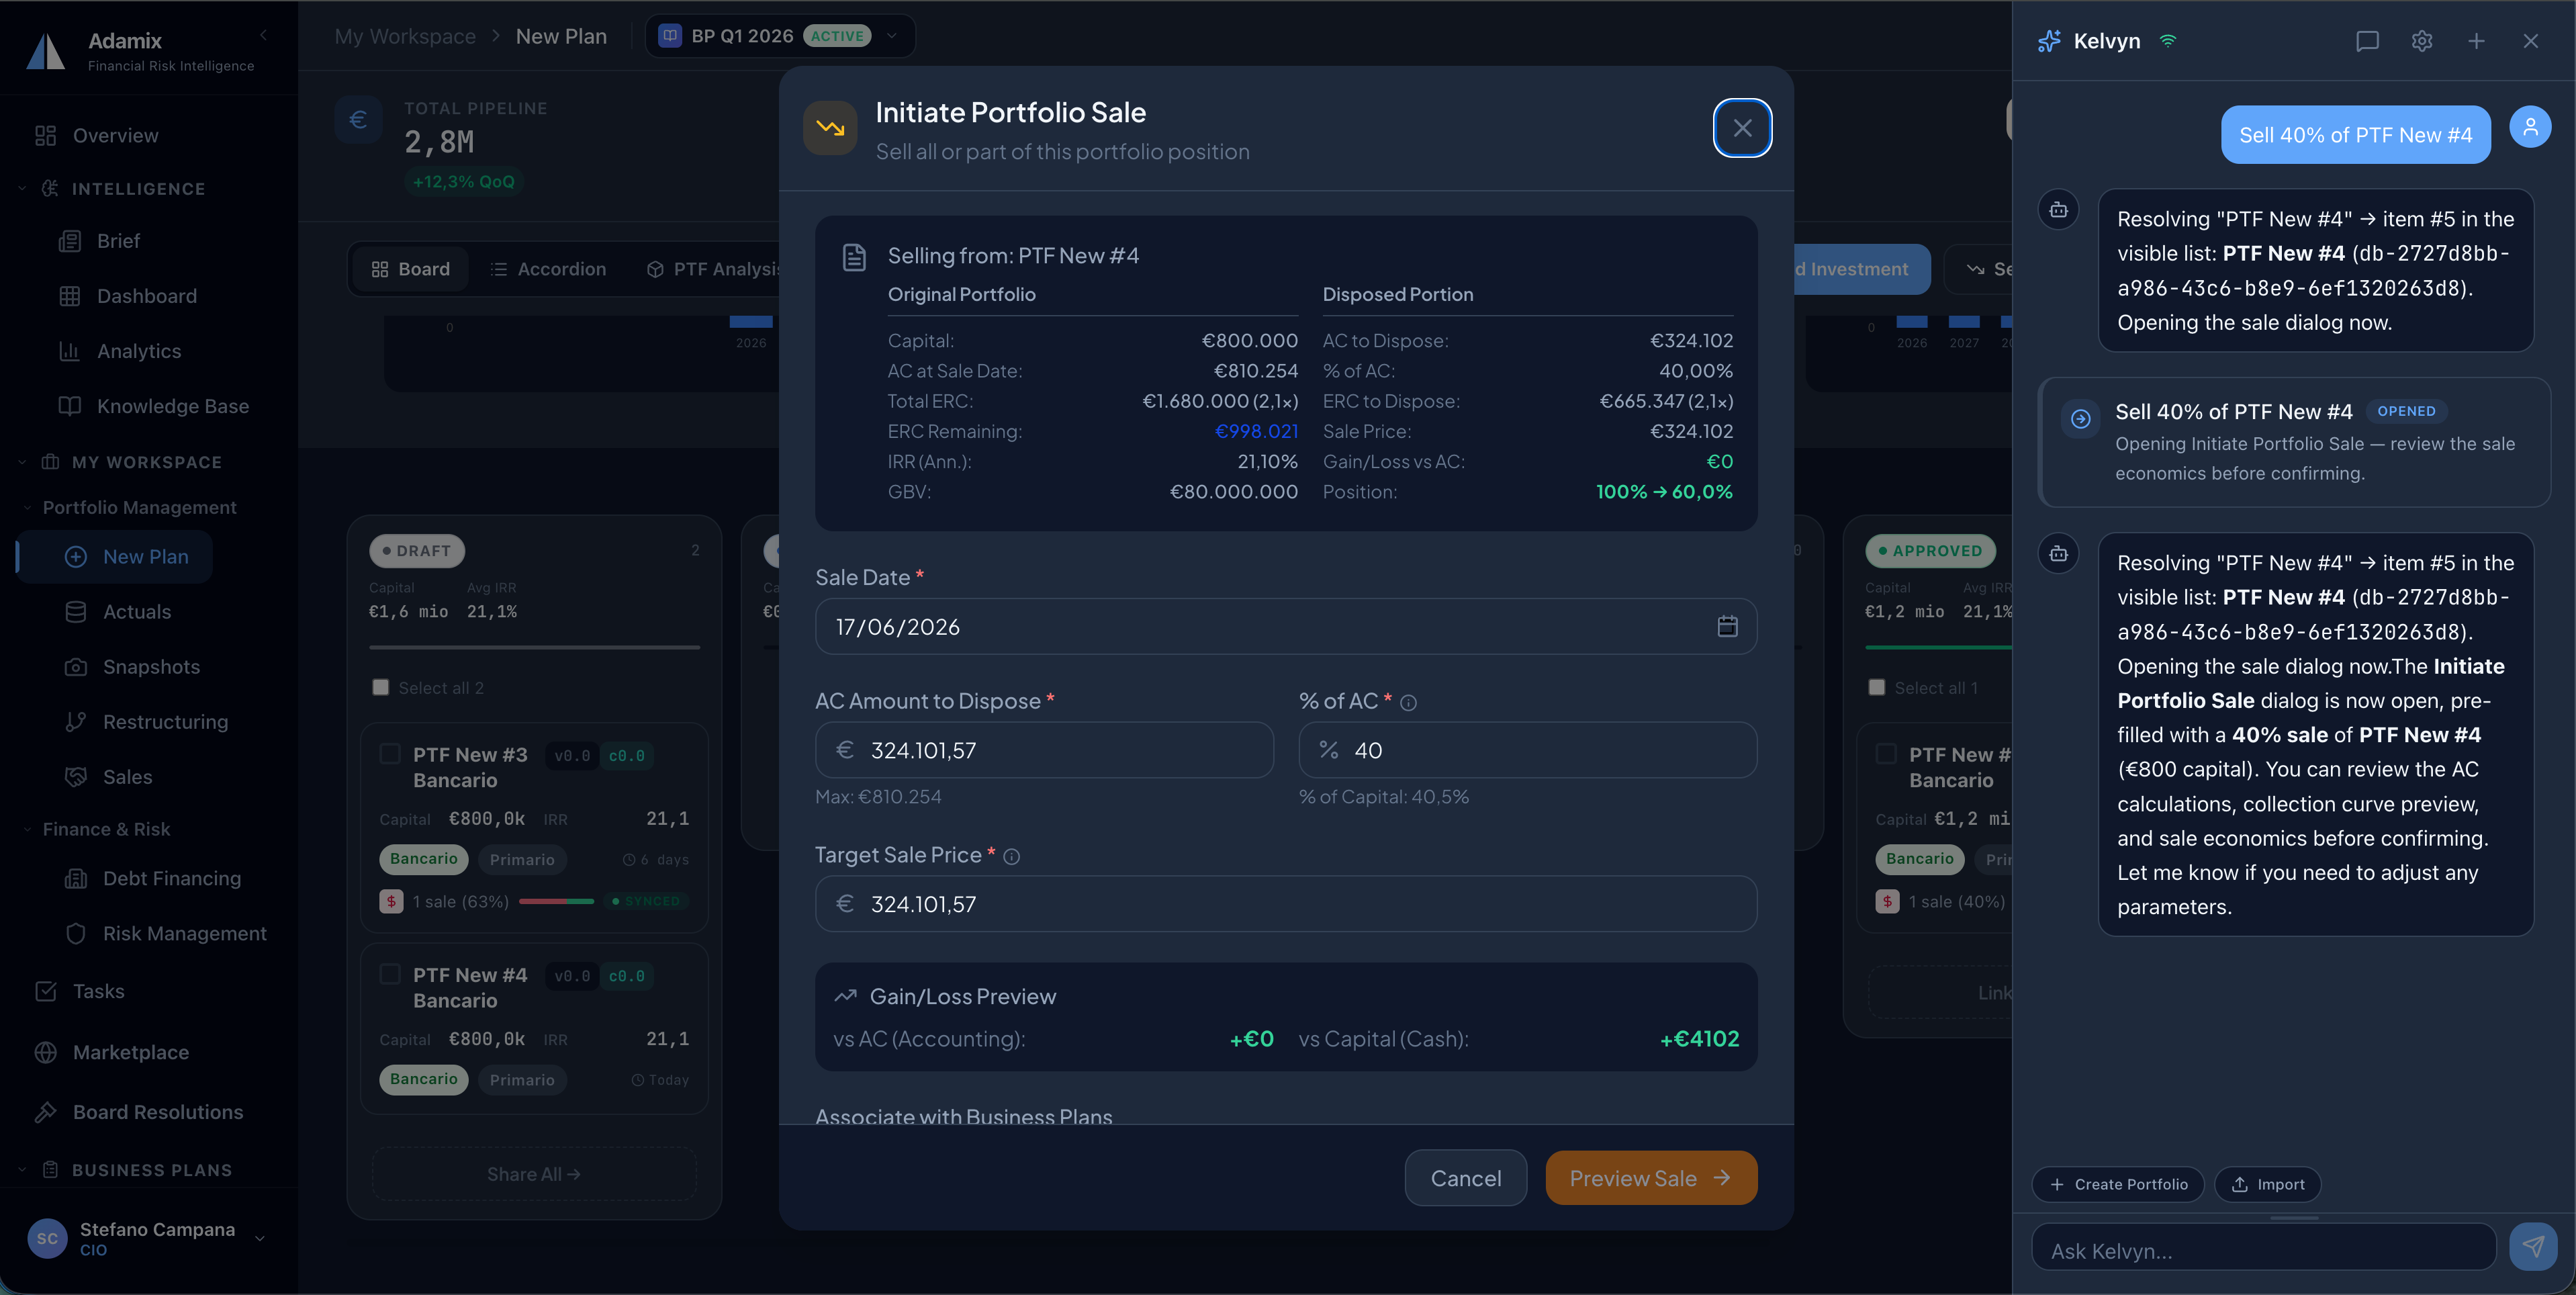Open the Sale Date calendar picker icon
Screen dimensions: 2576x1295
pos(1727,626)
